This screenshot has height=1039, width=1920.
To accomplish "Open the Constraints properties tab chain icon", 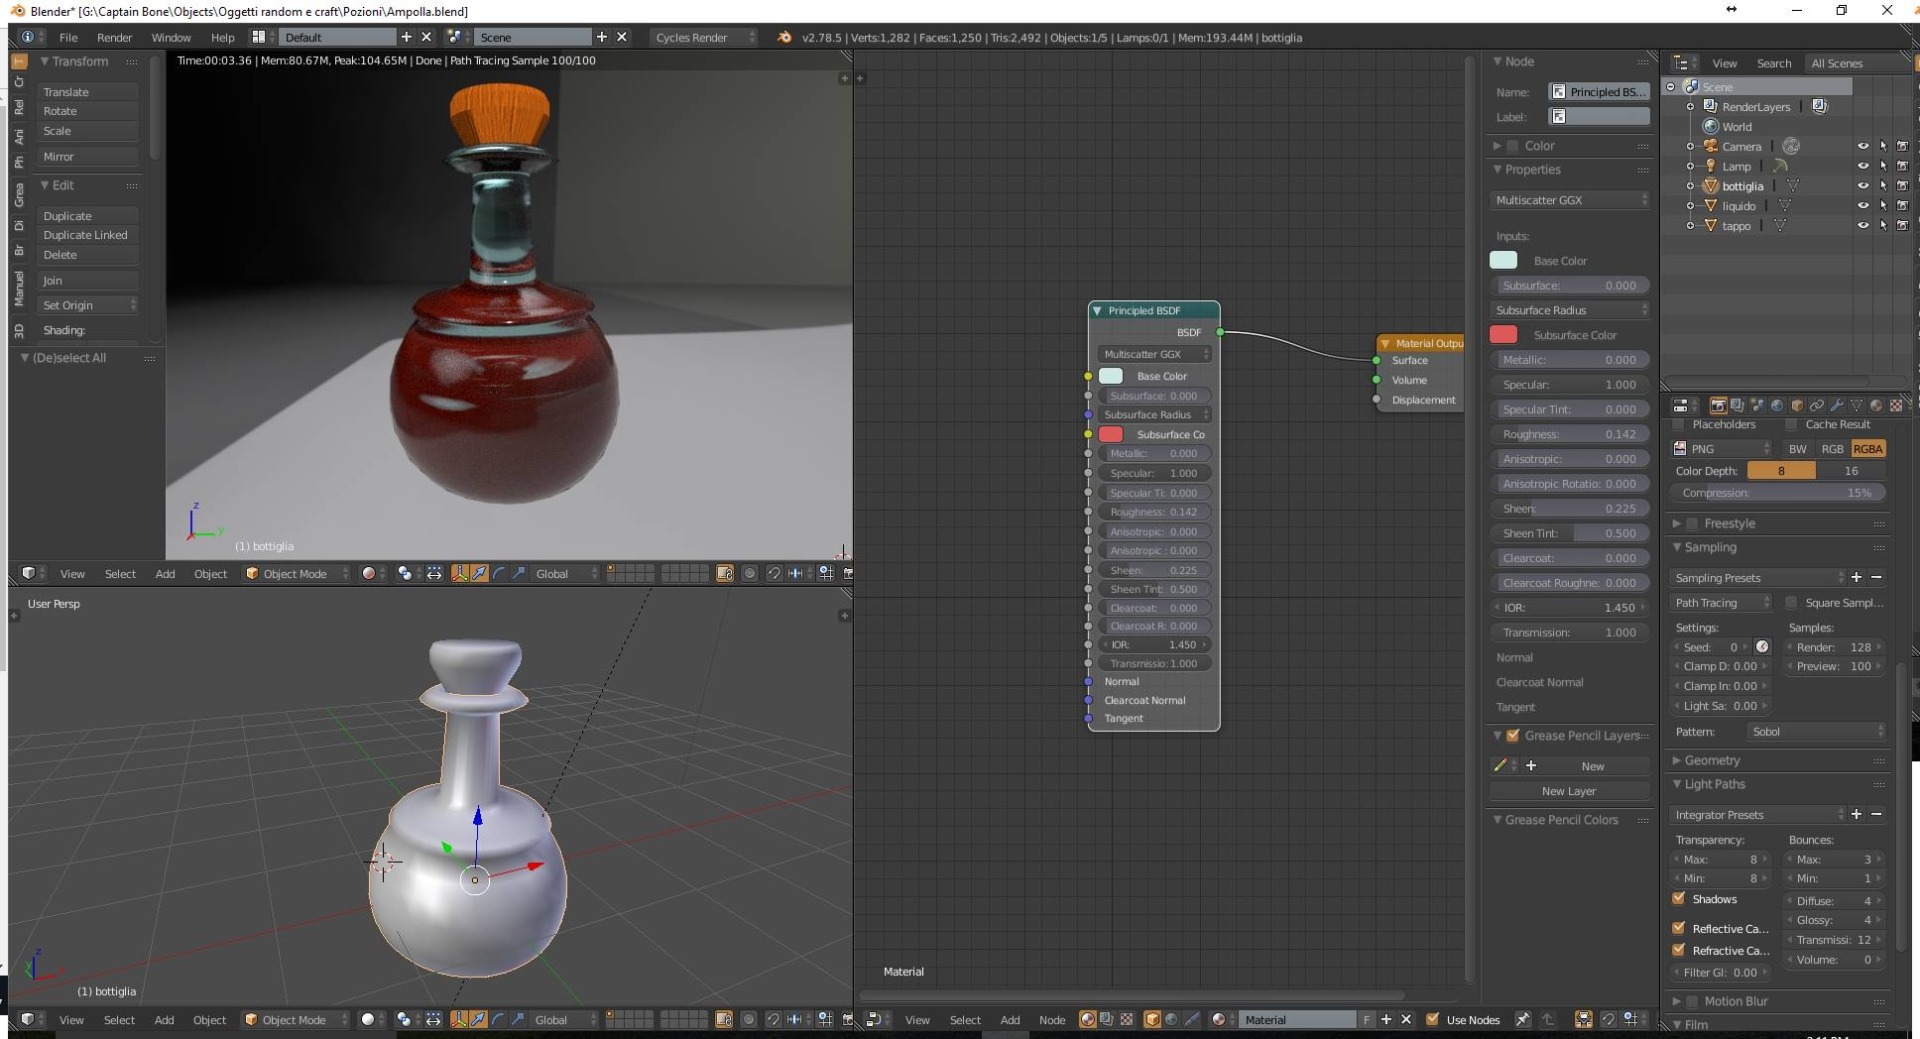I will point(1817,405).
